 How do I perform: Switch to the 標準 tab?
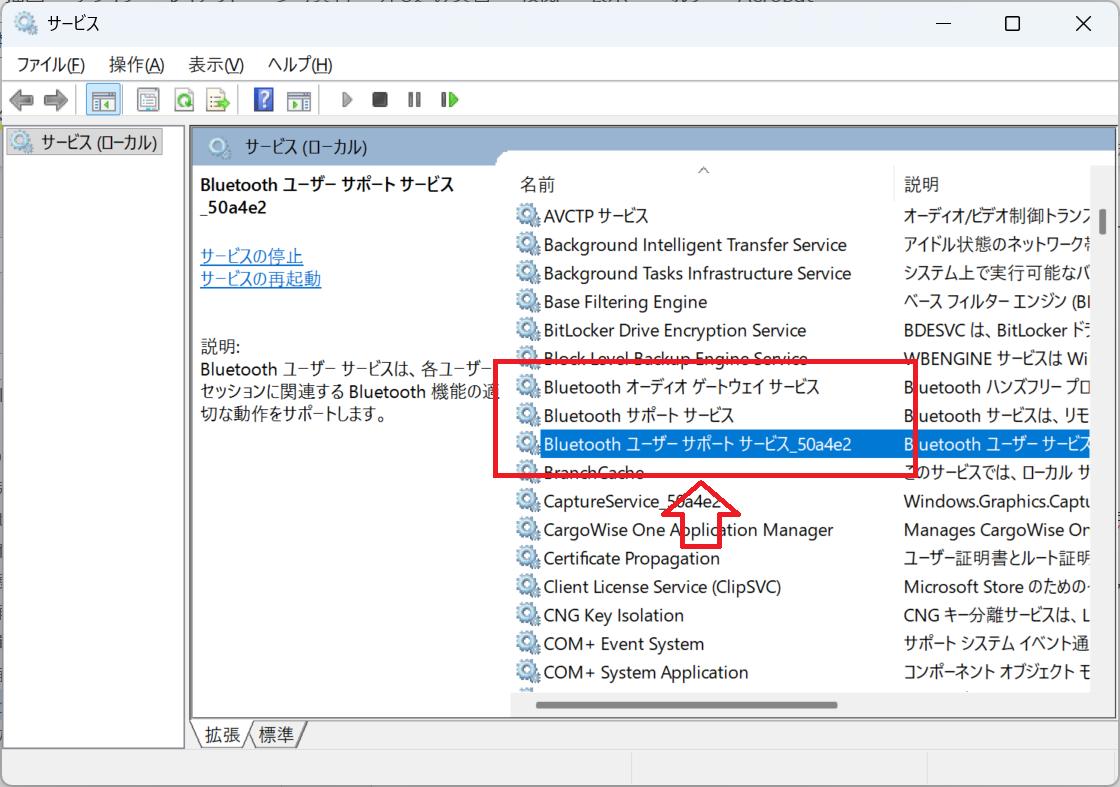(x=275, y=734)
